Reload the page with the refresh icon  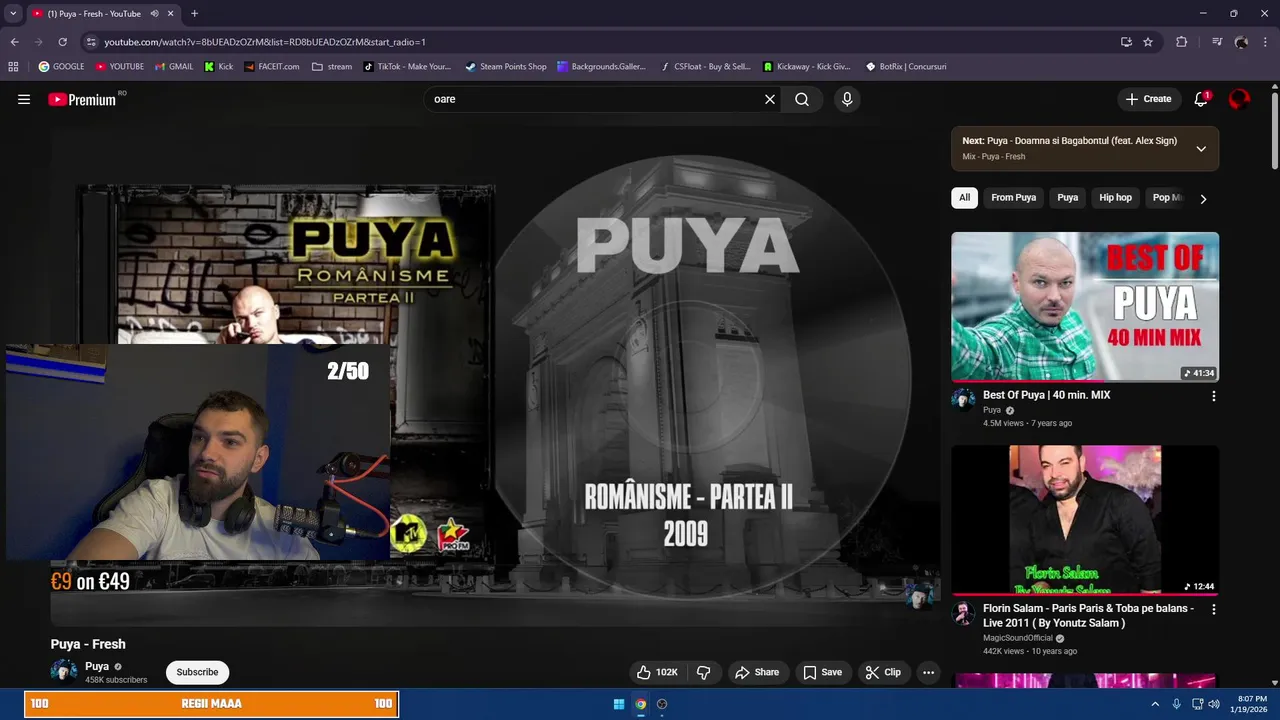click(62, 42)
